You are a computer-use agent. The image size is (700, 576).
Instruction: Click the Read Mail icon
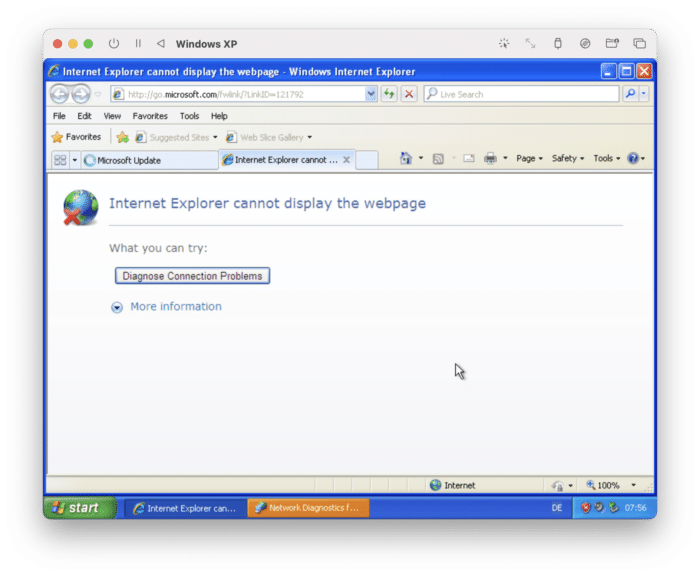pos(469,159)
